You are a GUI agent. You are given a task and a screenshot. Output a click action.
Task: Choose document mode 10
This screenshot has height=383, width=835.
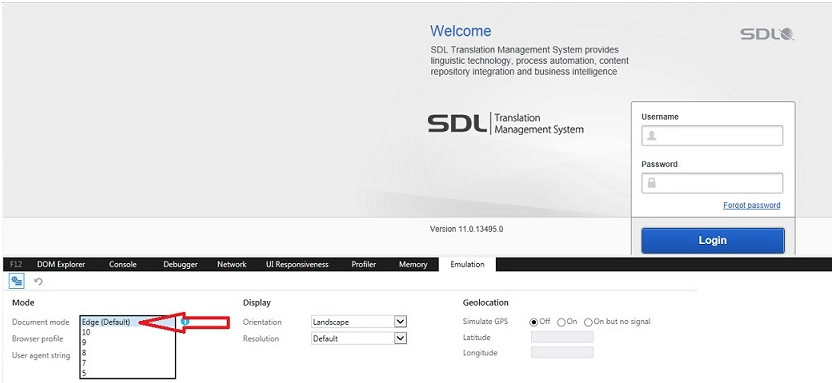[x=128, y=332]
